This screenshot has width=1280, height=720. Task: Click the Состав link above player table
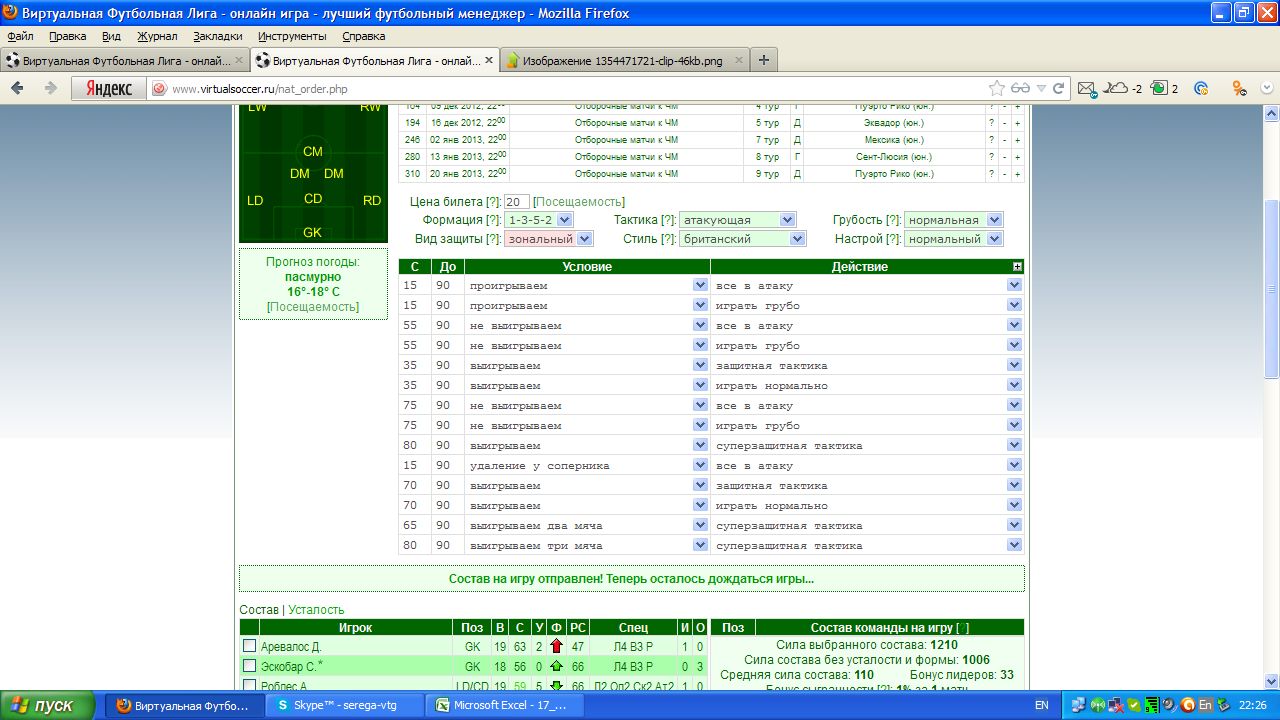(259, 609)
